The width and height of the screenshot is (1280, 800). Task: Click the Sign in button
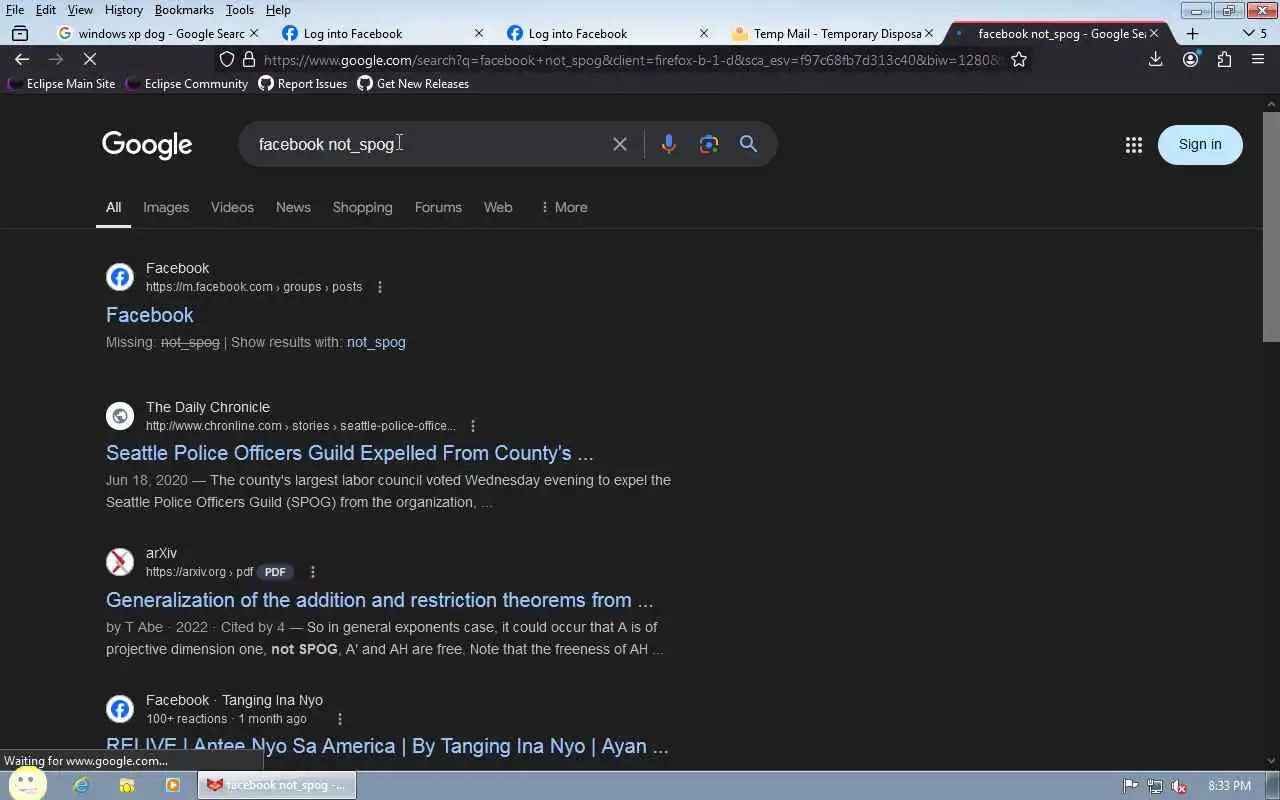1200,144
